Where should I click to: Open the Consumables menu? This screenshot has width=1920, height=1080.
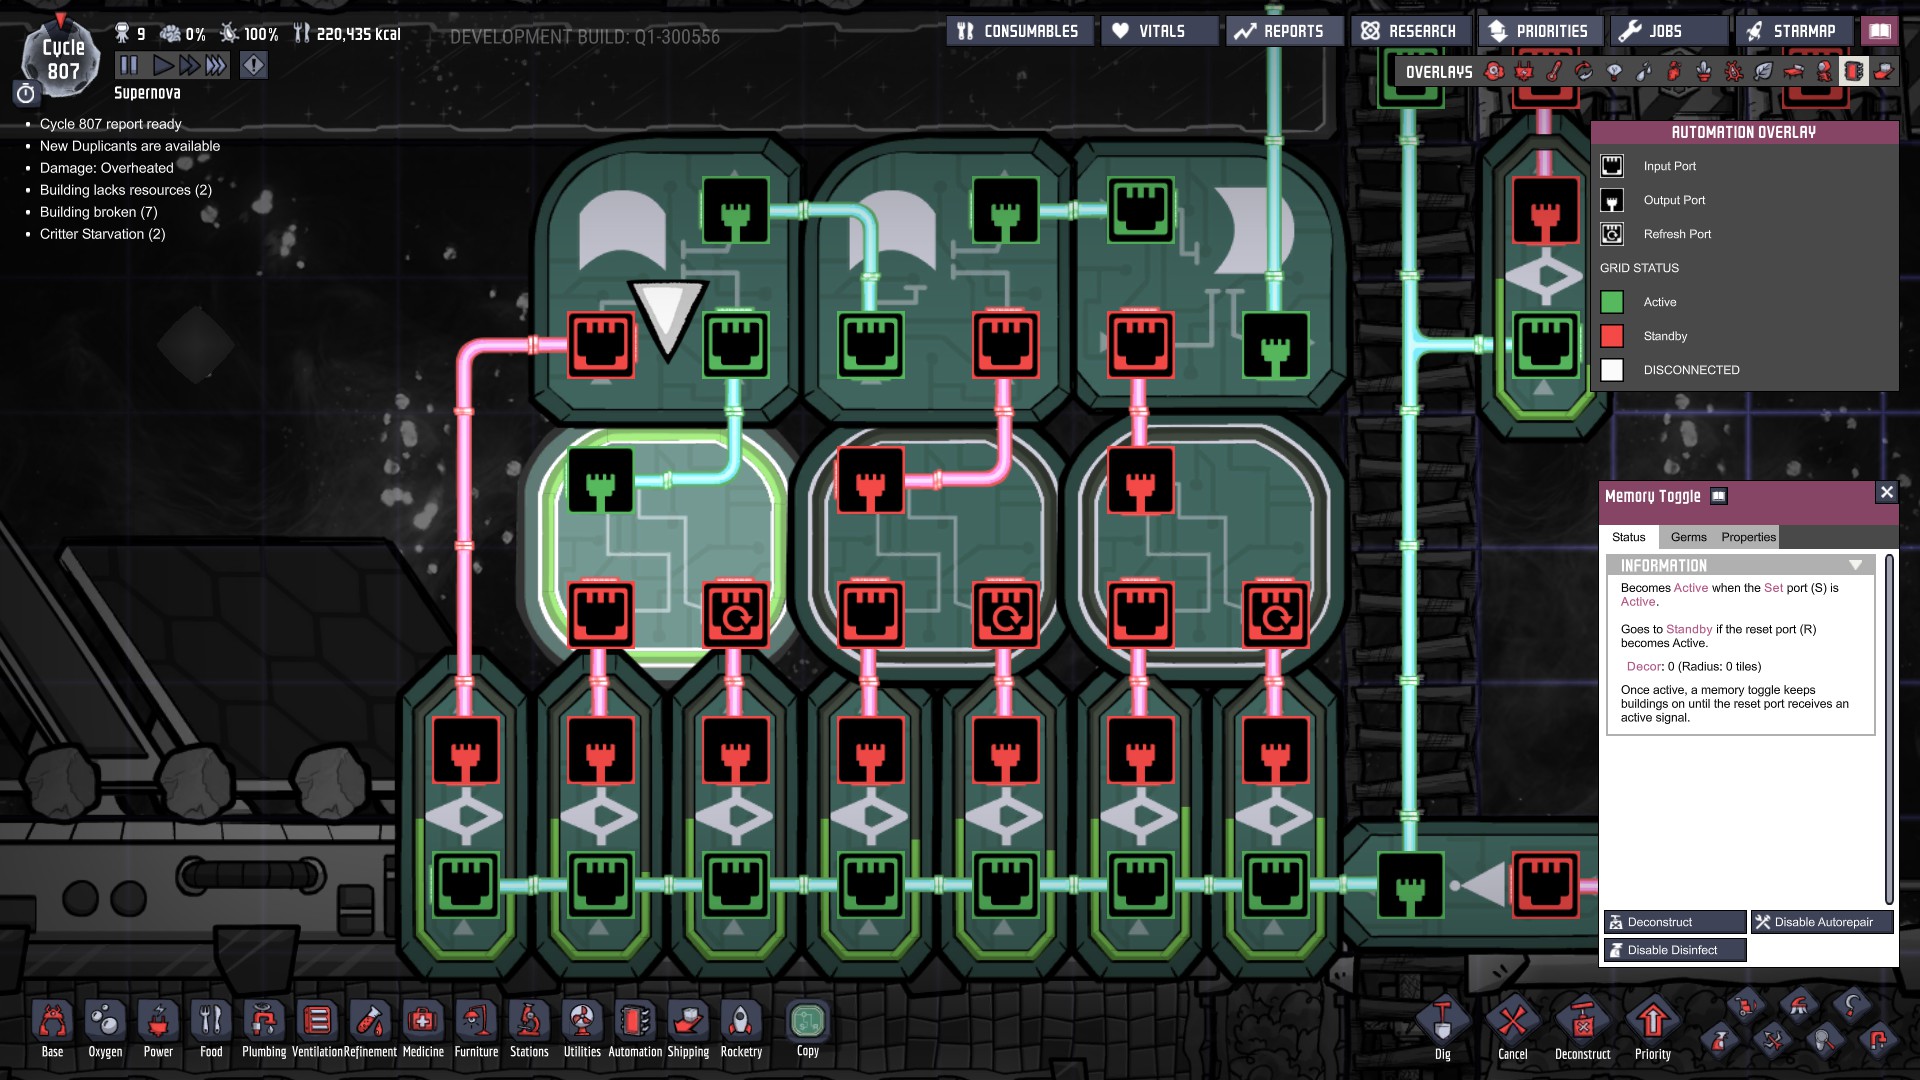point(1019,31)
